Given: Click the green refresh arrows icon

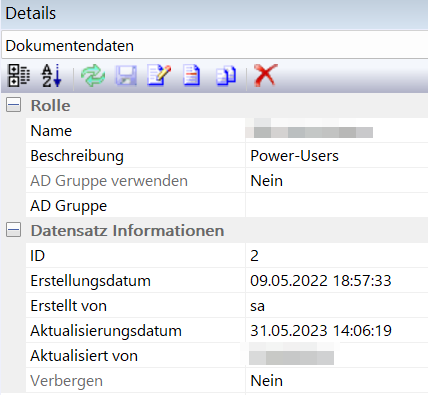Looking at the screenshot, I should click(93, 76).
